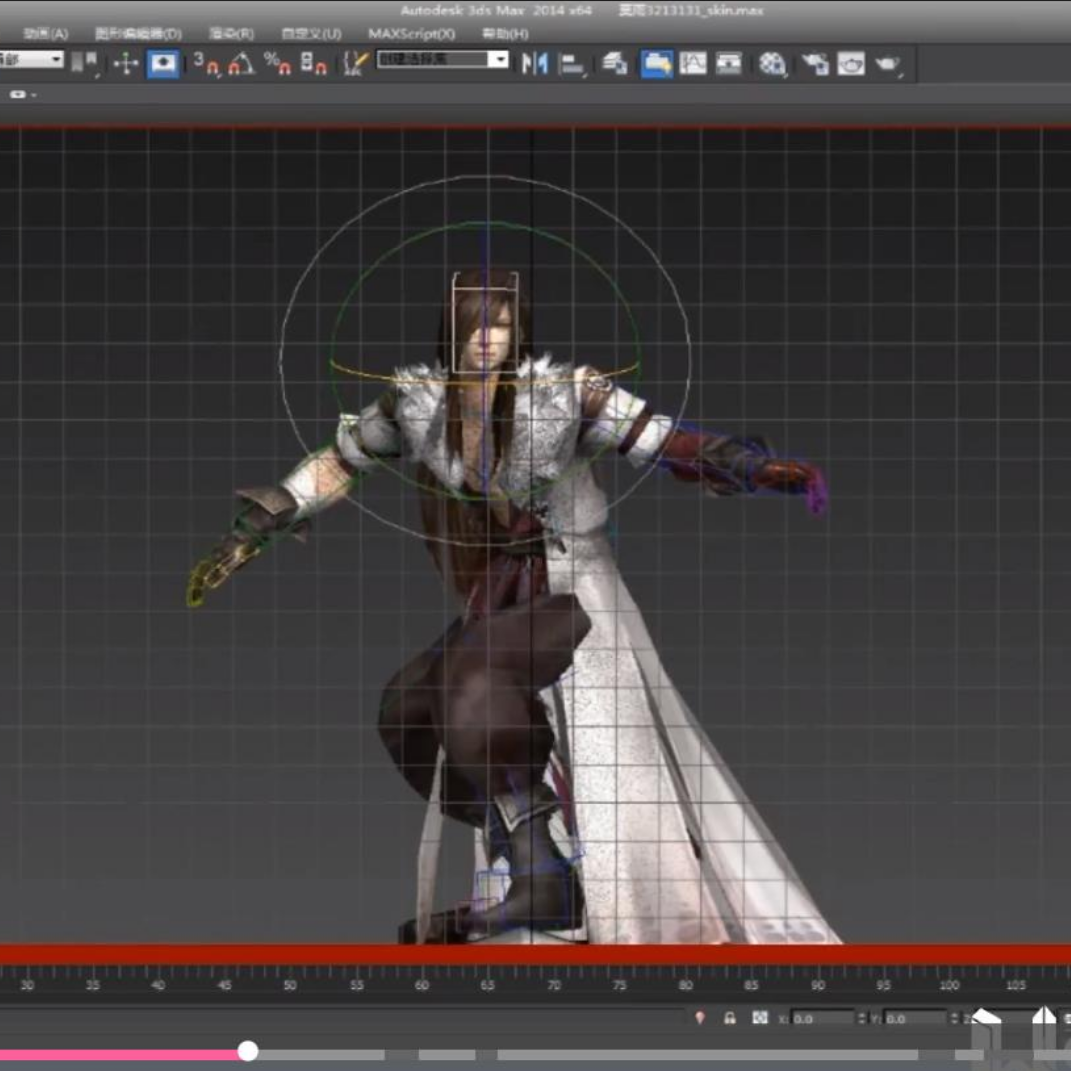Viewport: 1071px width, 1071px height.
Task: Click the X coordinate input field
Action: click(x=823, y=1018)
